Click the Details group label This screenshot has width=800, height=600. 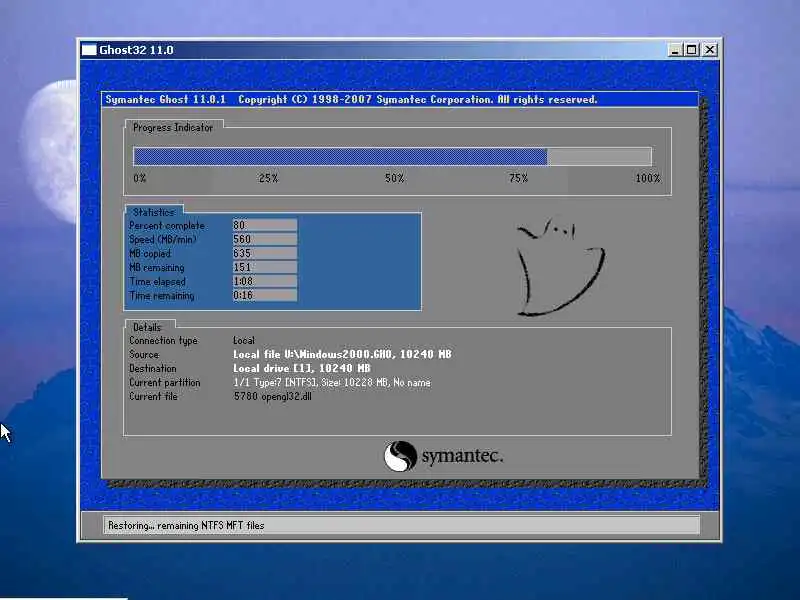tap(147, 327)
